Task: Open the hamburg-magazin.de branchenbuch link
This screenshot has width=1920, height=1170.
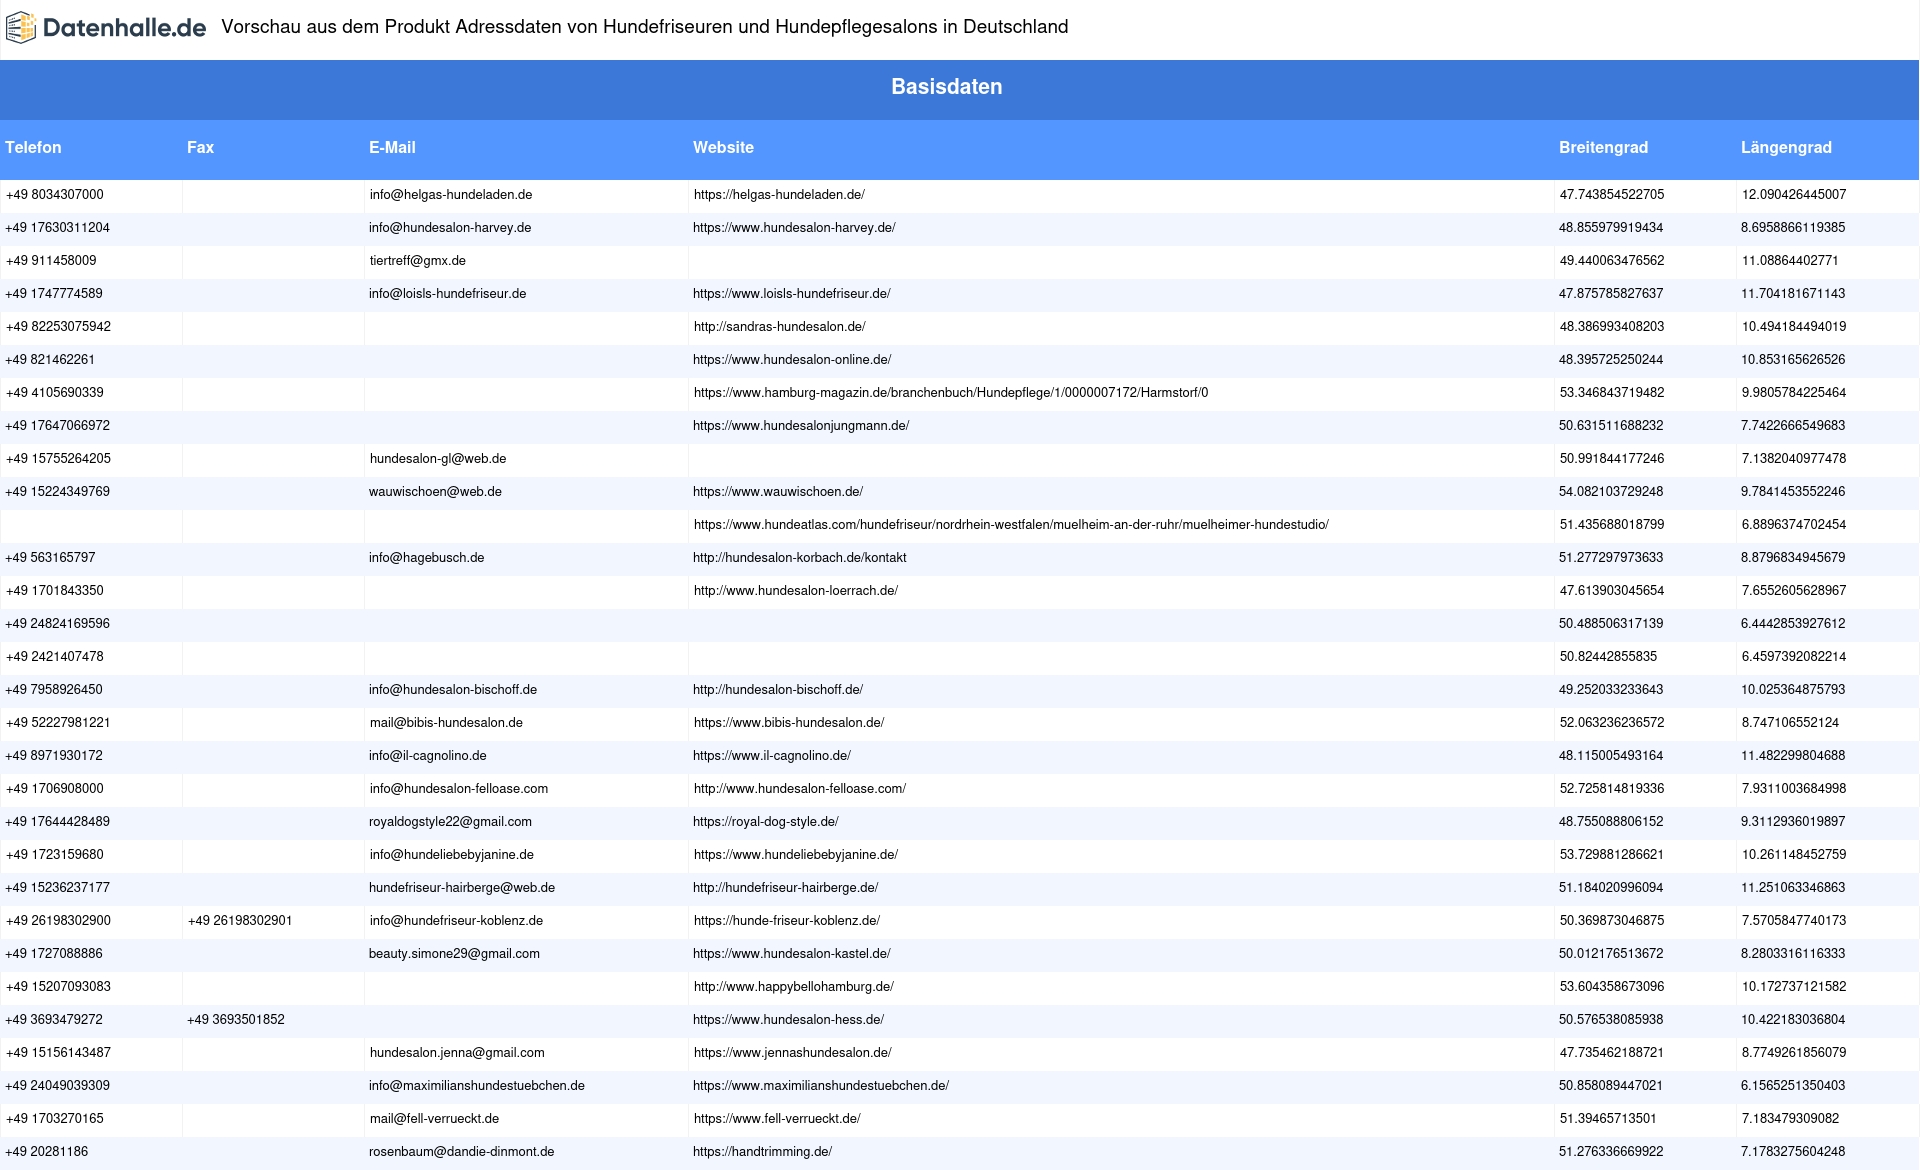Action: coord(951,393)
